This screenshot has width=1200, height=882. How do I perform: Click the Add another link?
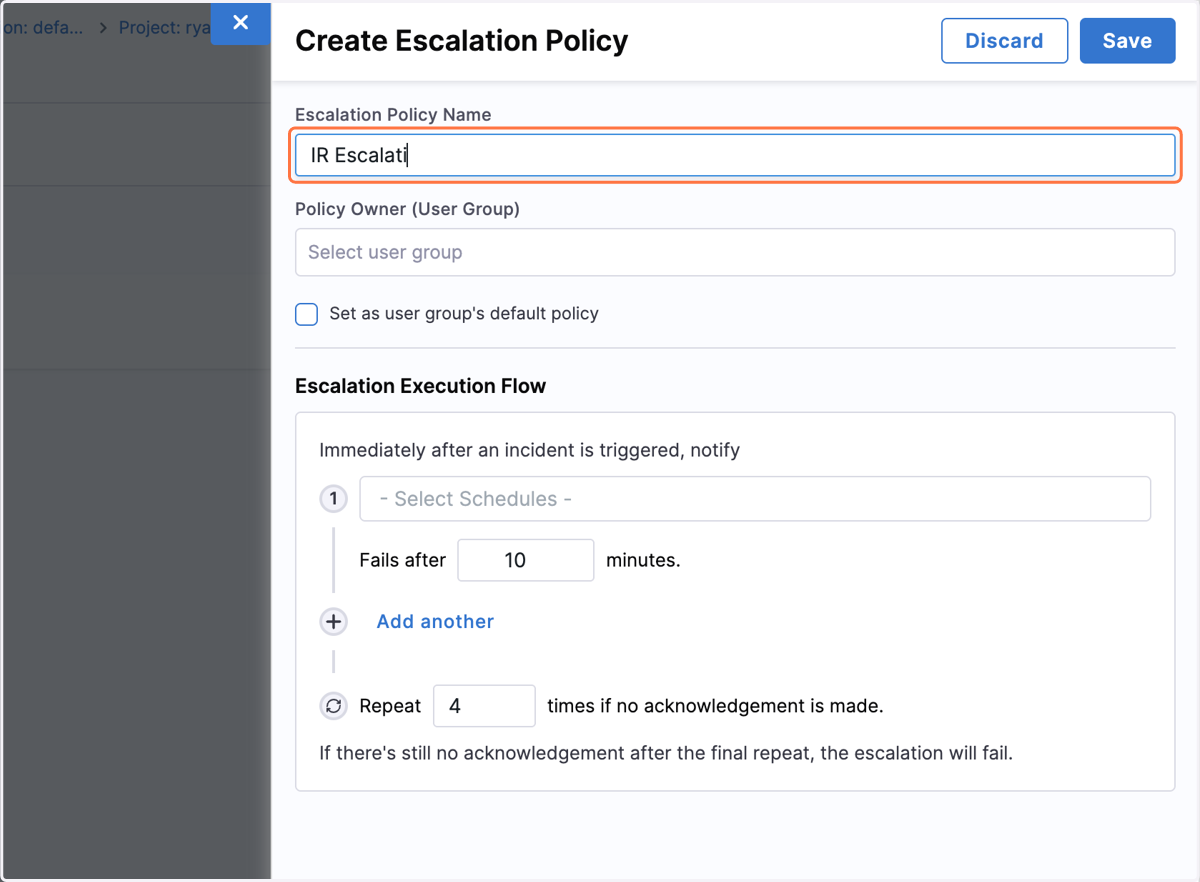pyautogui.click(x=435, y=621)
